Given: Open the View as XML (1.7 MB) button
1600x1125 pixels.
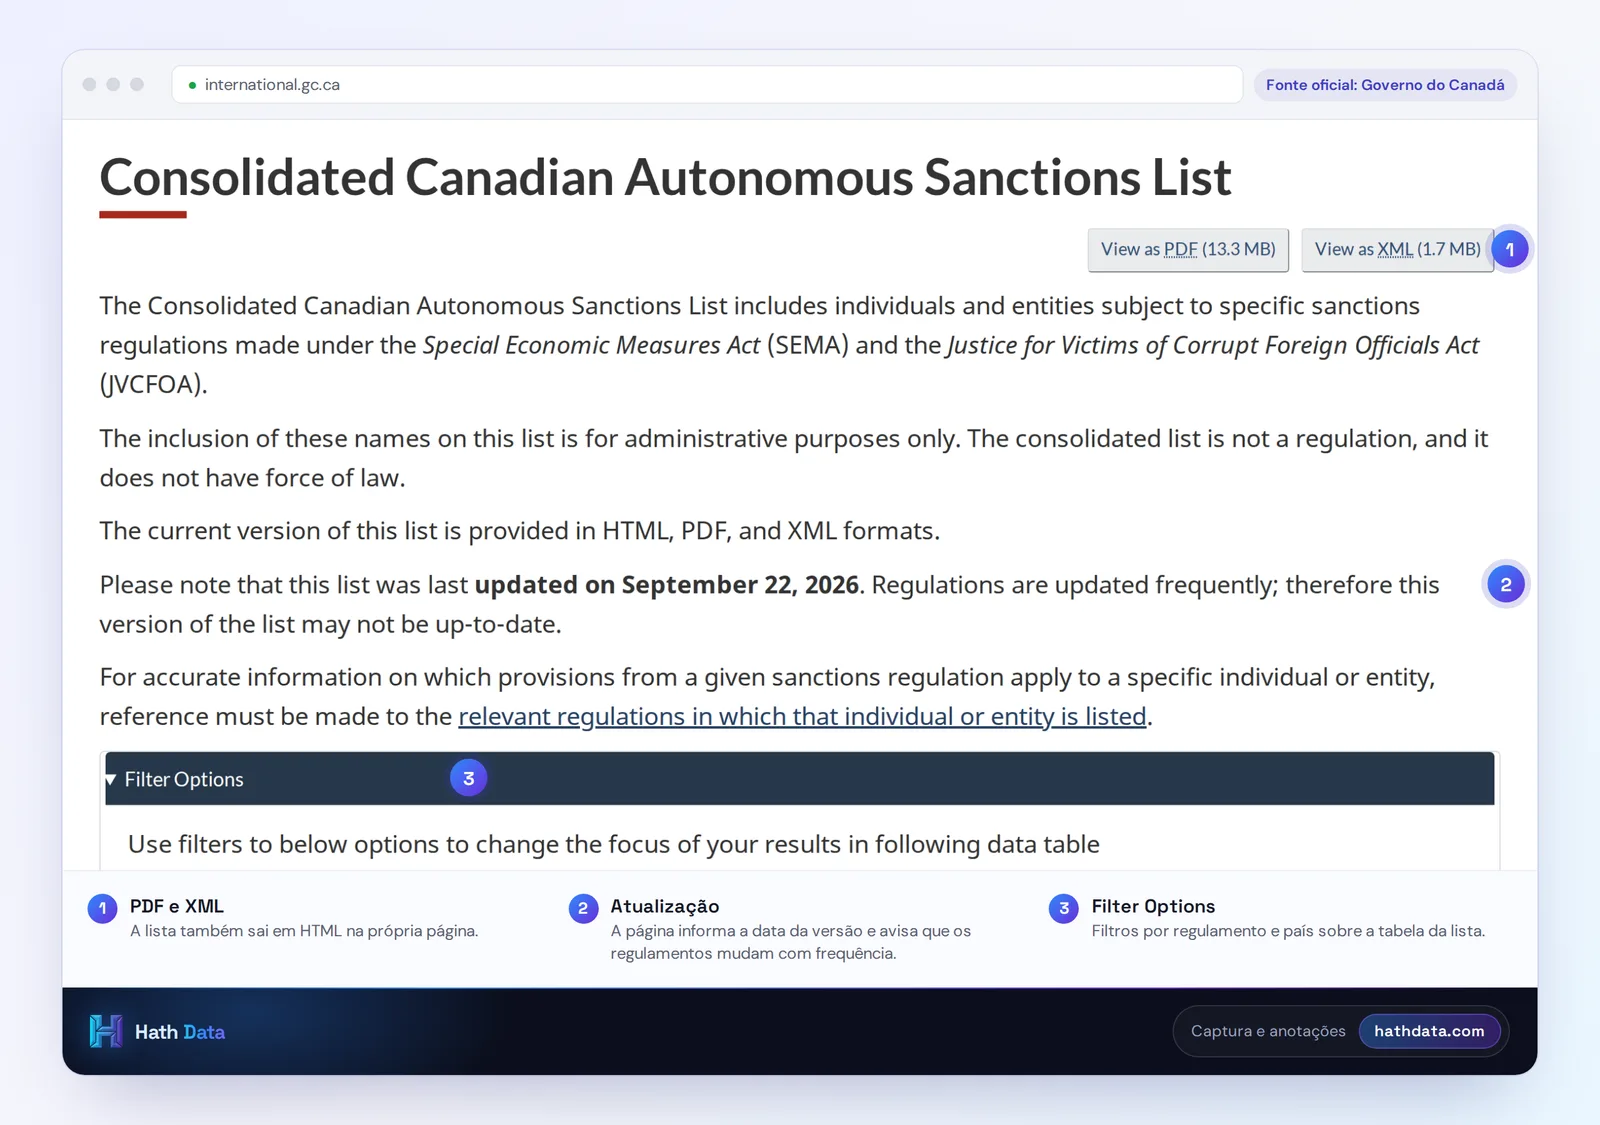Looking at the screenshot, I should [1397, 250].
